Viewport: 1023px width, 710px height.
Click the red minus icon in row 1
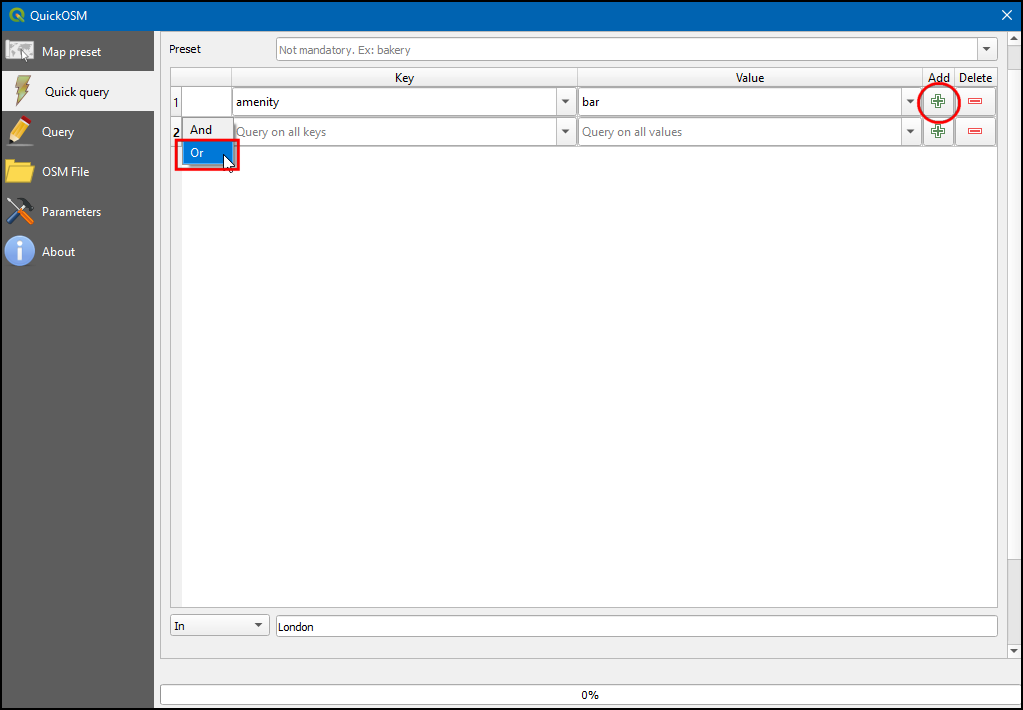(975, 101)
